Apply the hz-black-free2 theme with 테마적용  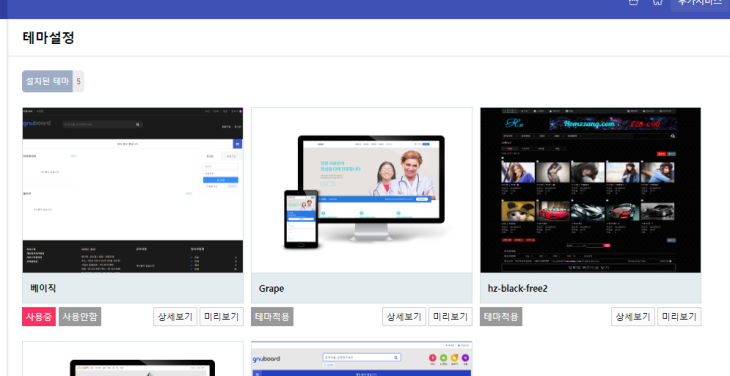[x=501, y=316]
